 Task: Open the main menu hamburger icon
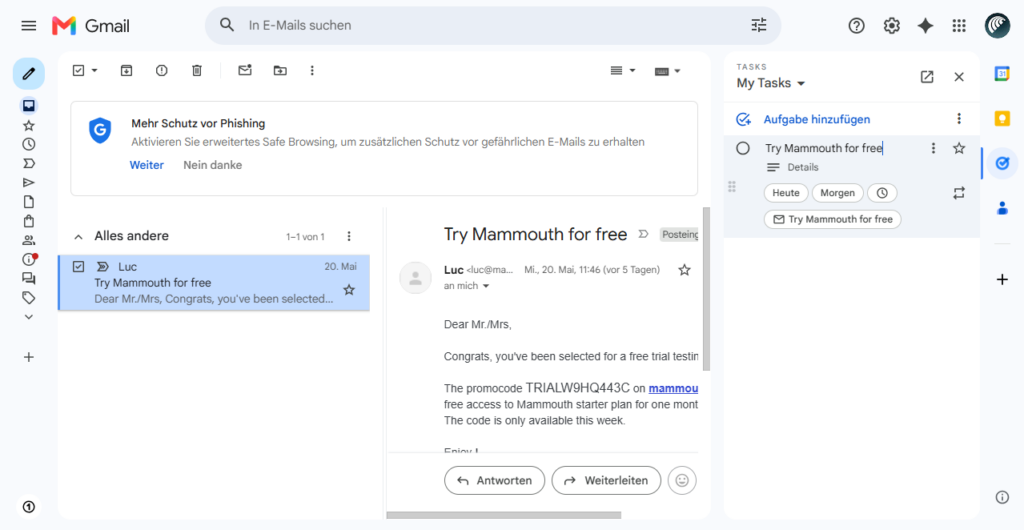click(x=29, y=25)
